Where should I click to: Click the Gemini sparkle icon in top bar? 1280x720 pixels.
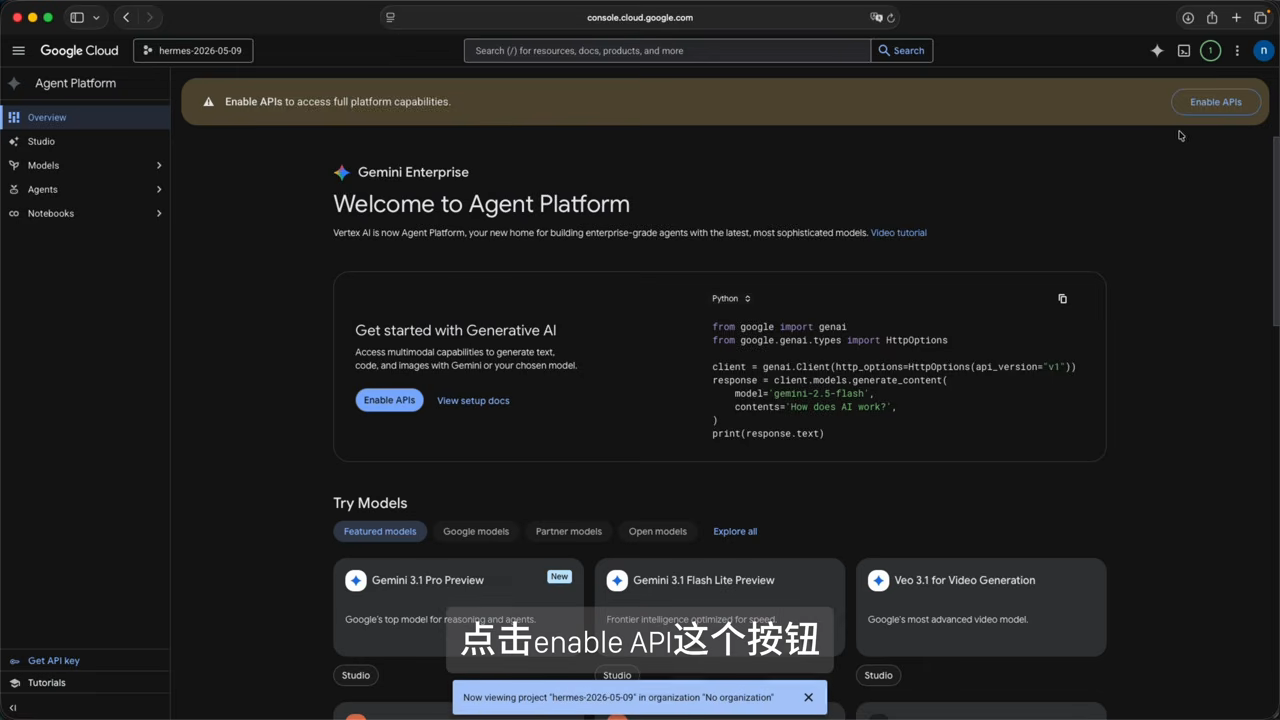point(1157,50)
